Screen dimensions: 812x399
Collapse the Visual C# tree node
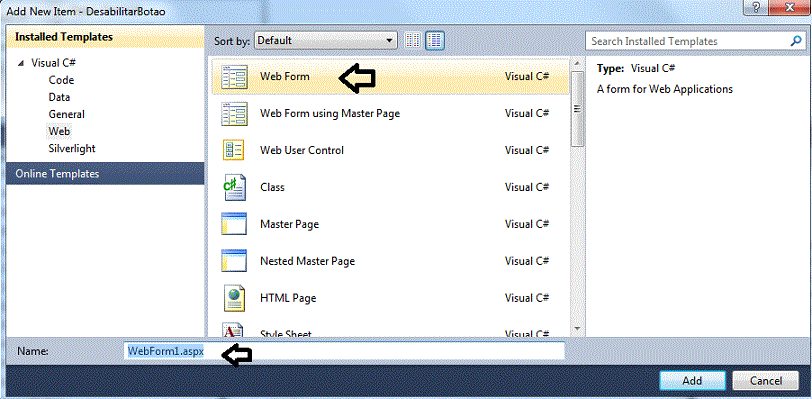(x=21, y=63)
